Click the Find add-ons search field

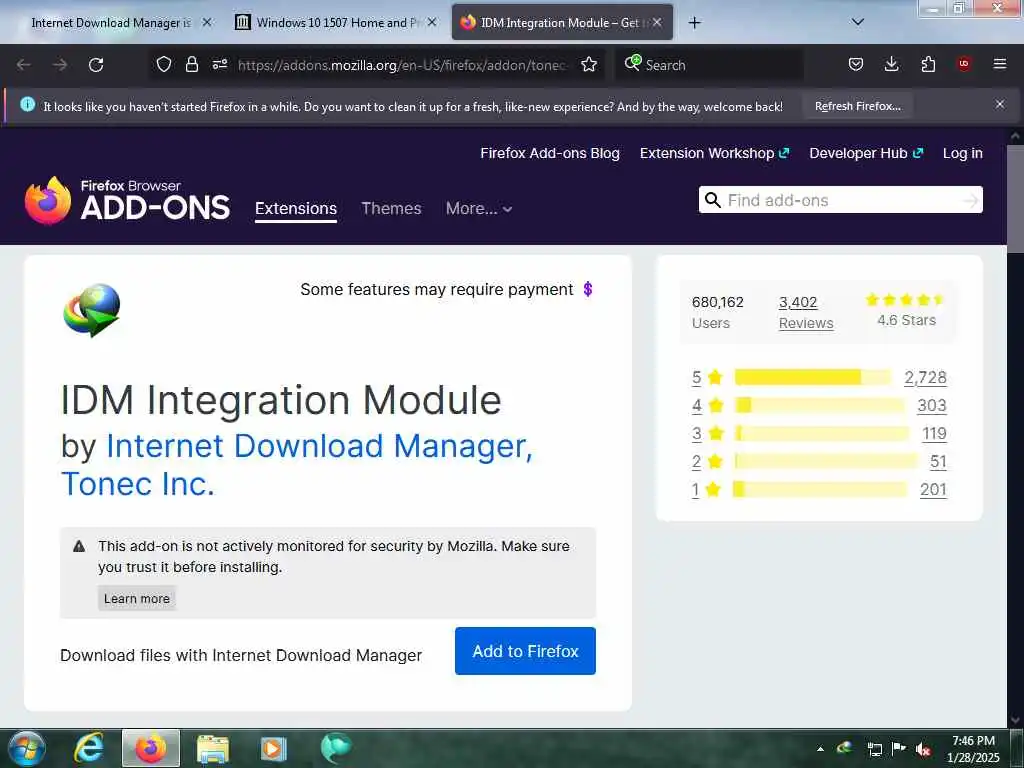839,200
